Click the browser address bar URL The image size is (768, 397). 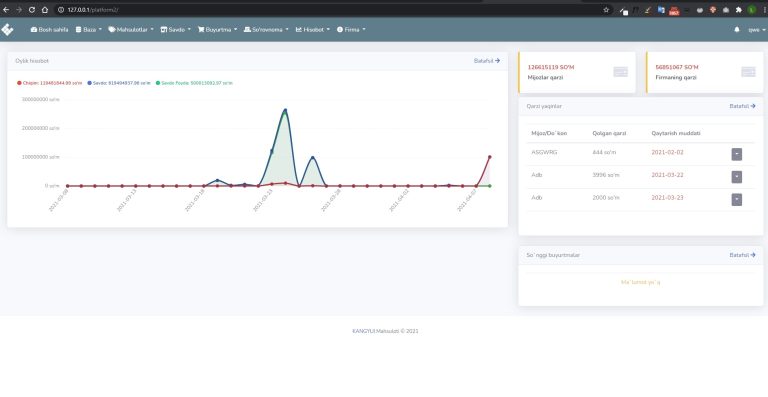[93, 10]
